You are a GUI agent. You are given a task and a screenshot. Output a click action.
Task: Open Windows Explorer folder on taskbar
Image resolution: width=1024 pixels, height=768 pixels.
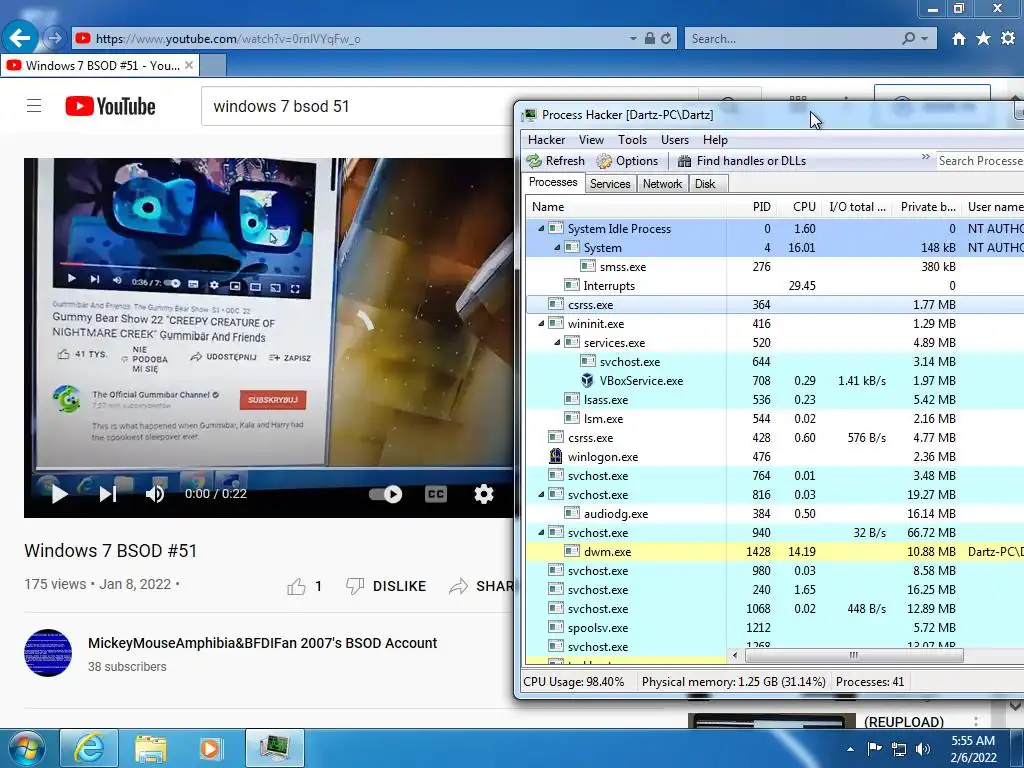[x=151, y=748]
